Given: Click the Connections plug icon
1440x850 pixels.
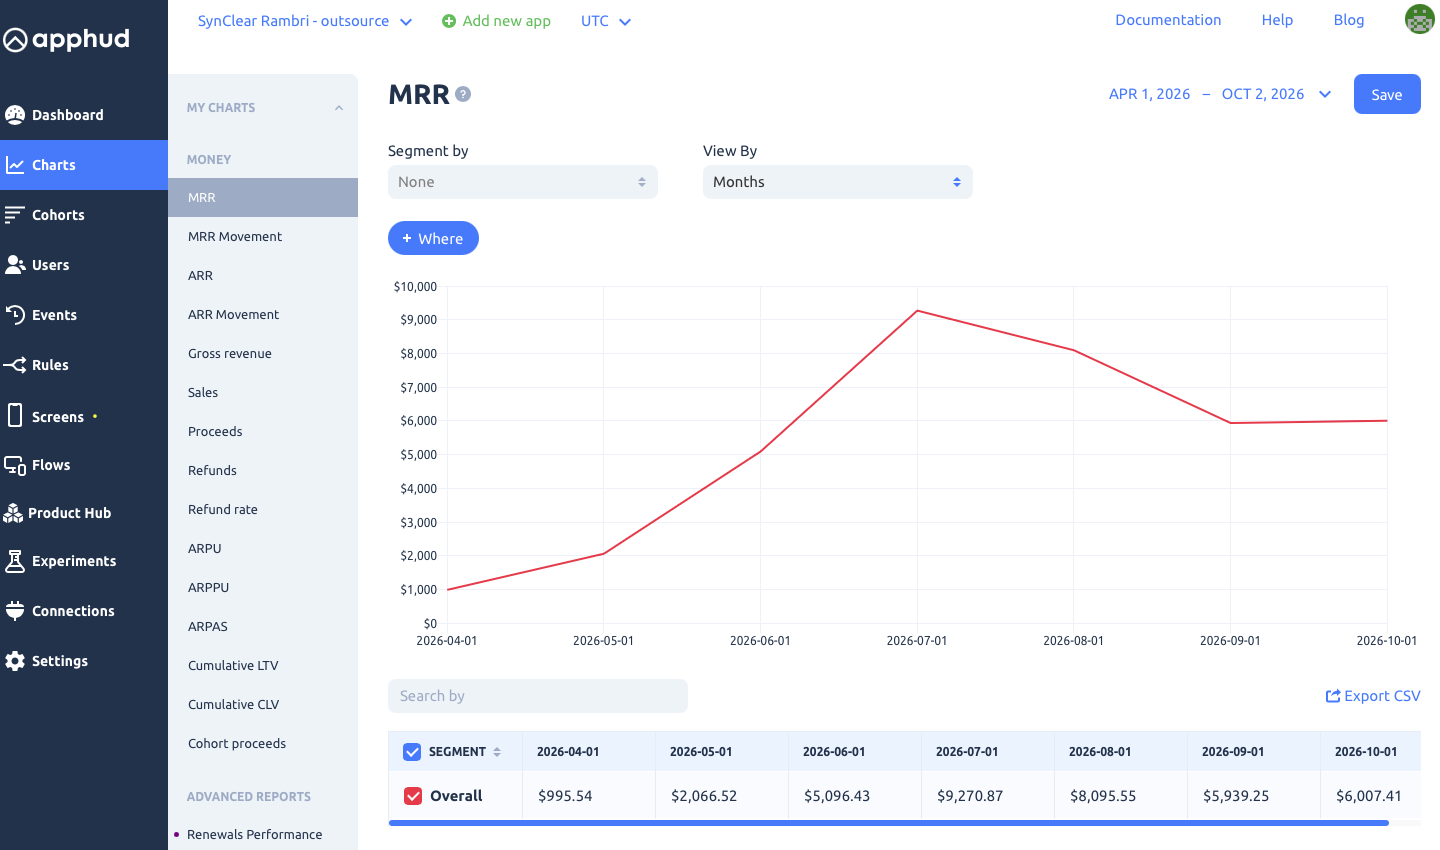Looking at the screenshot, I should coord(15,611).
